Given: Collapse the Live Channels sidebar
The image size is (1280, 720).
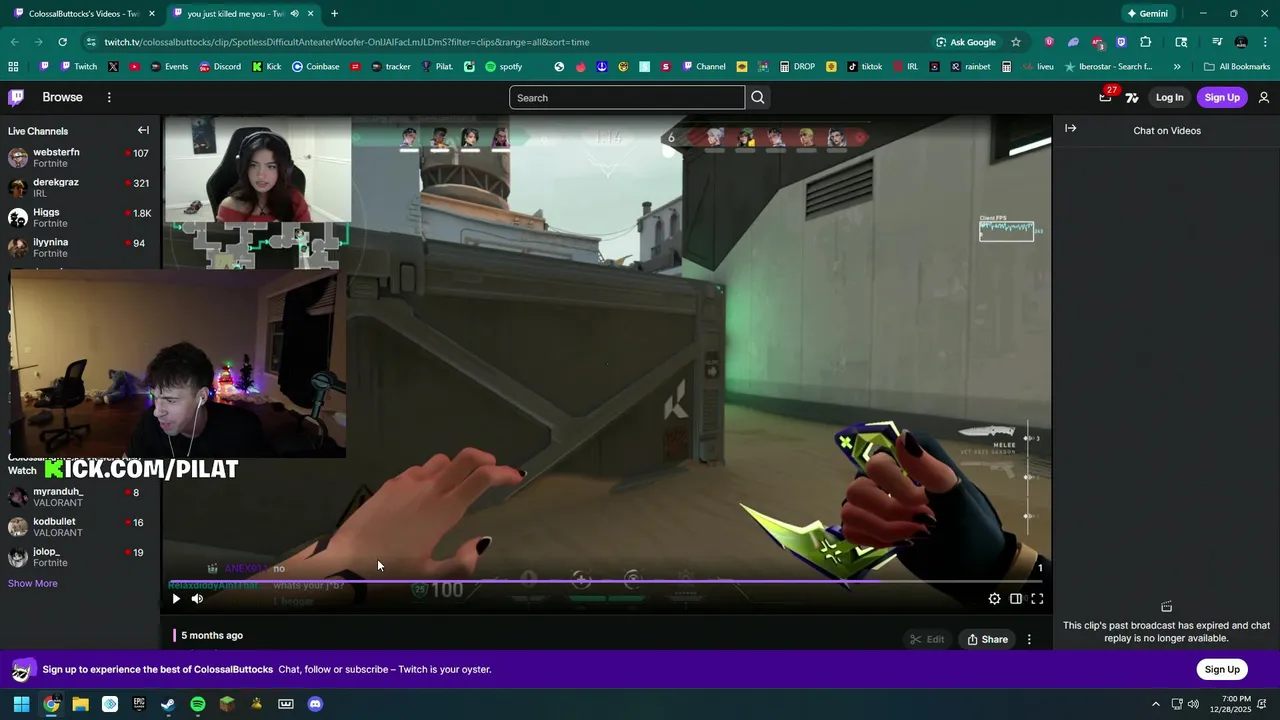Looking at the screenshot, I should (143, 130).
